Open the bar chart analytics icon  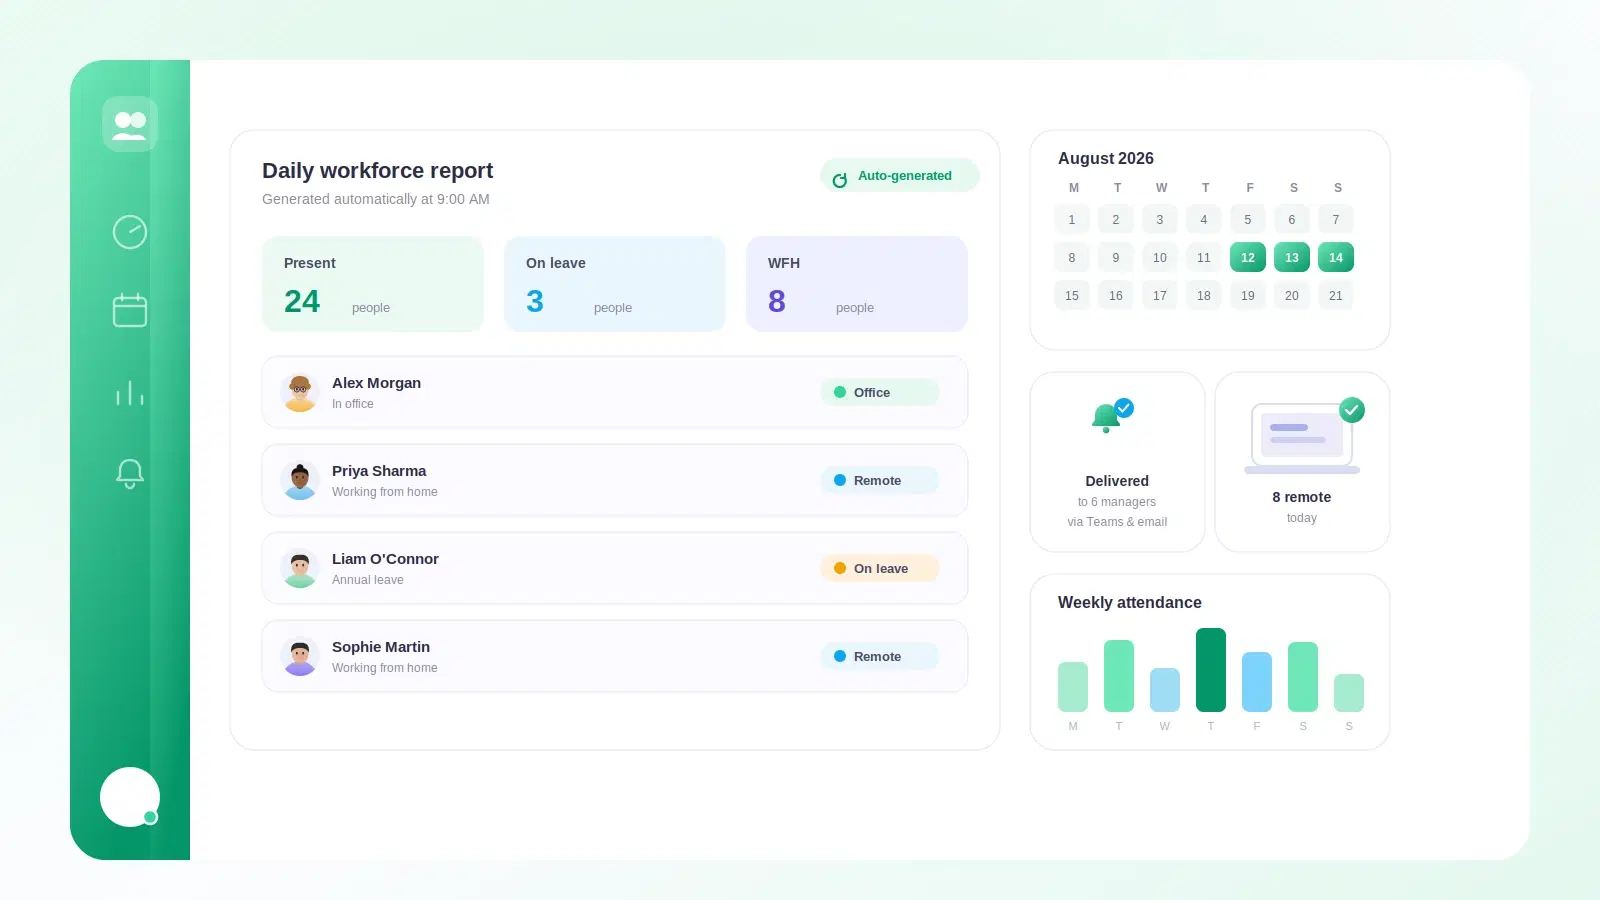click(x=130, y=393)
